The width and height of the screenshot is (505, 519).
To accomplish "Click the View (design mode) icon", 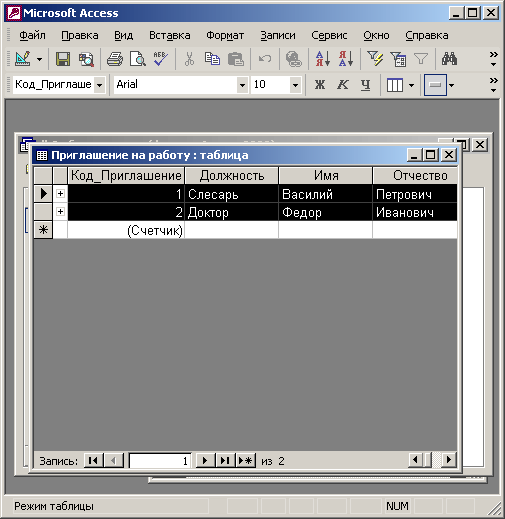I will (23, 59).
